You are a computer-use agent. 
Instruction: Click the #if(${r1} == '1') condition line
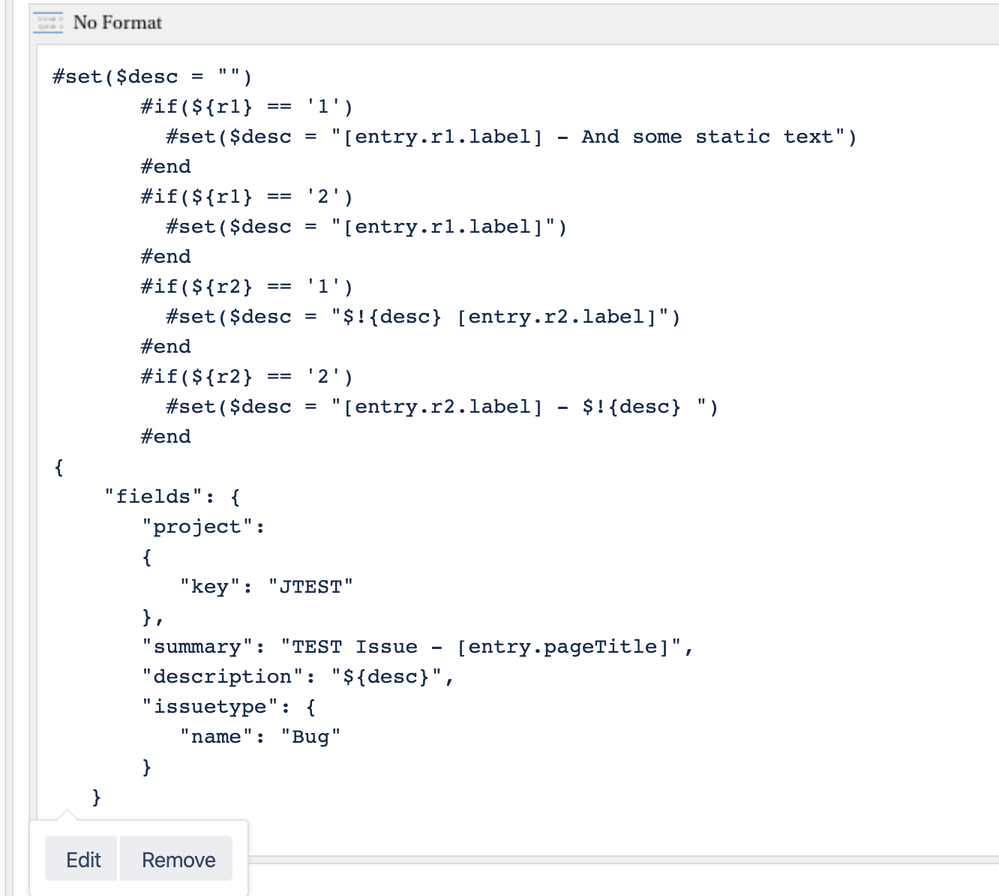245,106
